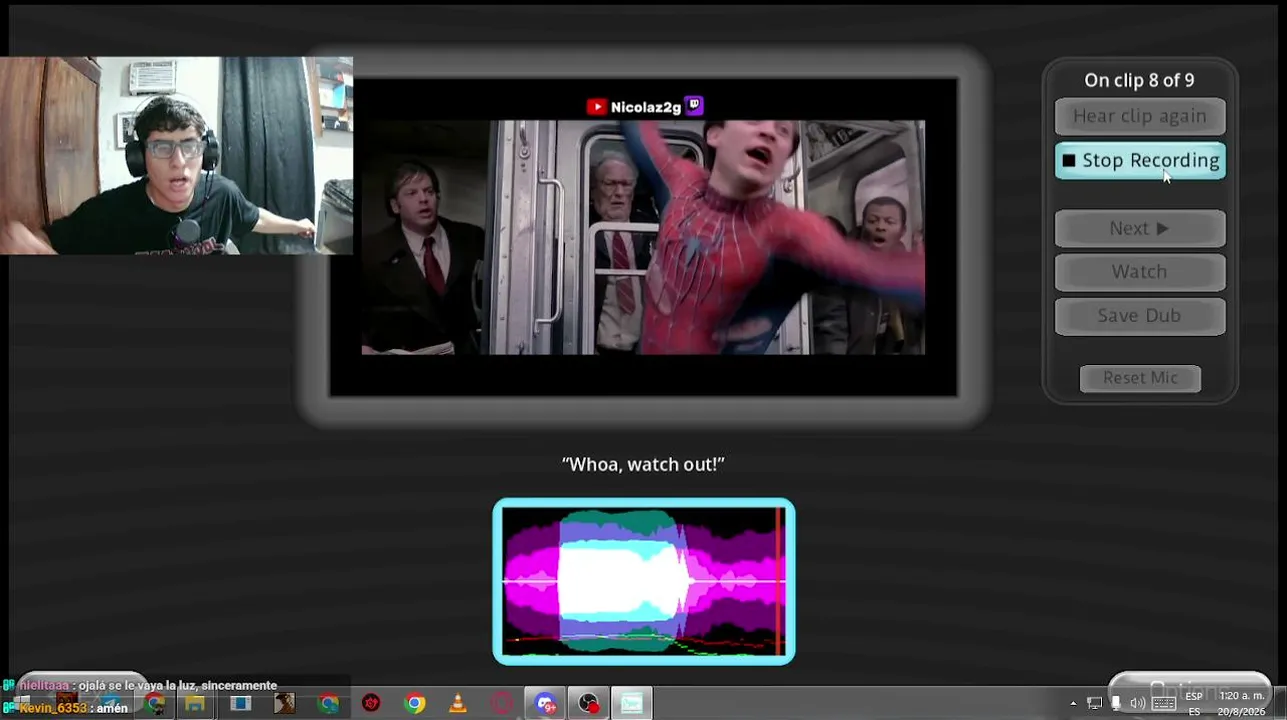Open OBS Studio from the taskbar
The width and height of the screenshot is (1287, 720).
[589, 703]
